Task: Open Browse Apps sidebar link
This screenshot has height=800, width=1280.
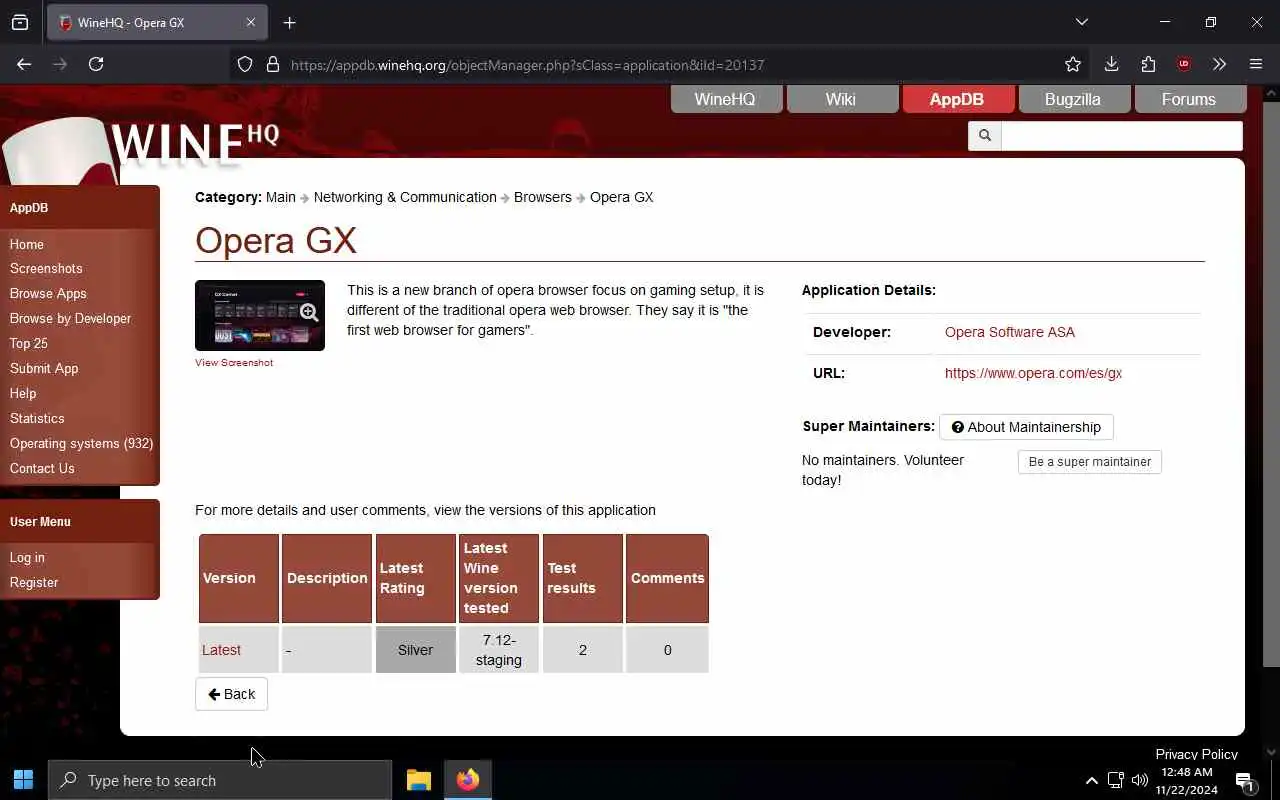Action: pyautogui.click(x=48, y=293)
